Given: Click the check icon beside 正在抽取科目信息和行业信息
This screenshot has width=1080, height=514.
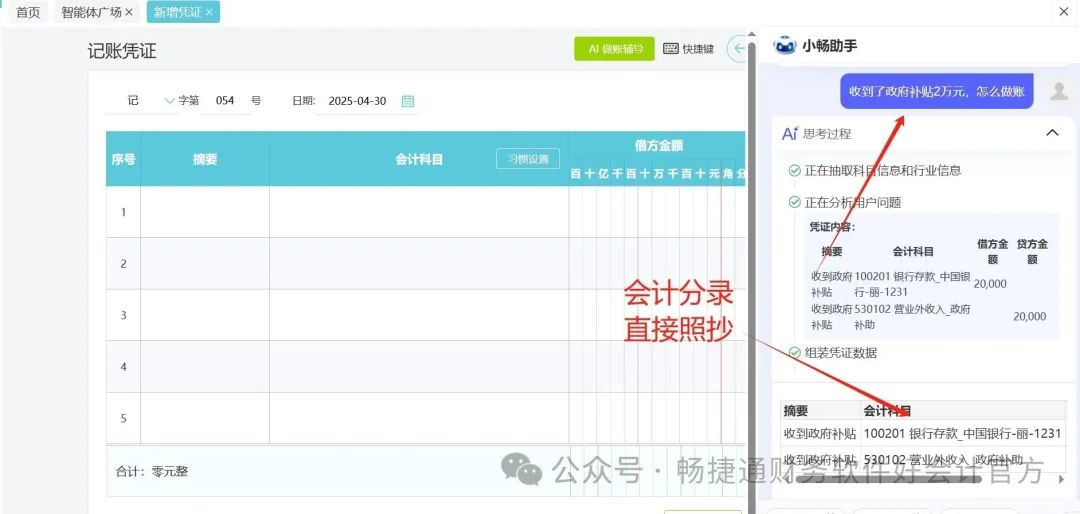Looking at the screenshot, I should (794, 170).
